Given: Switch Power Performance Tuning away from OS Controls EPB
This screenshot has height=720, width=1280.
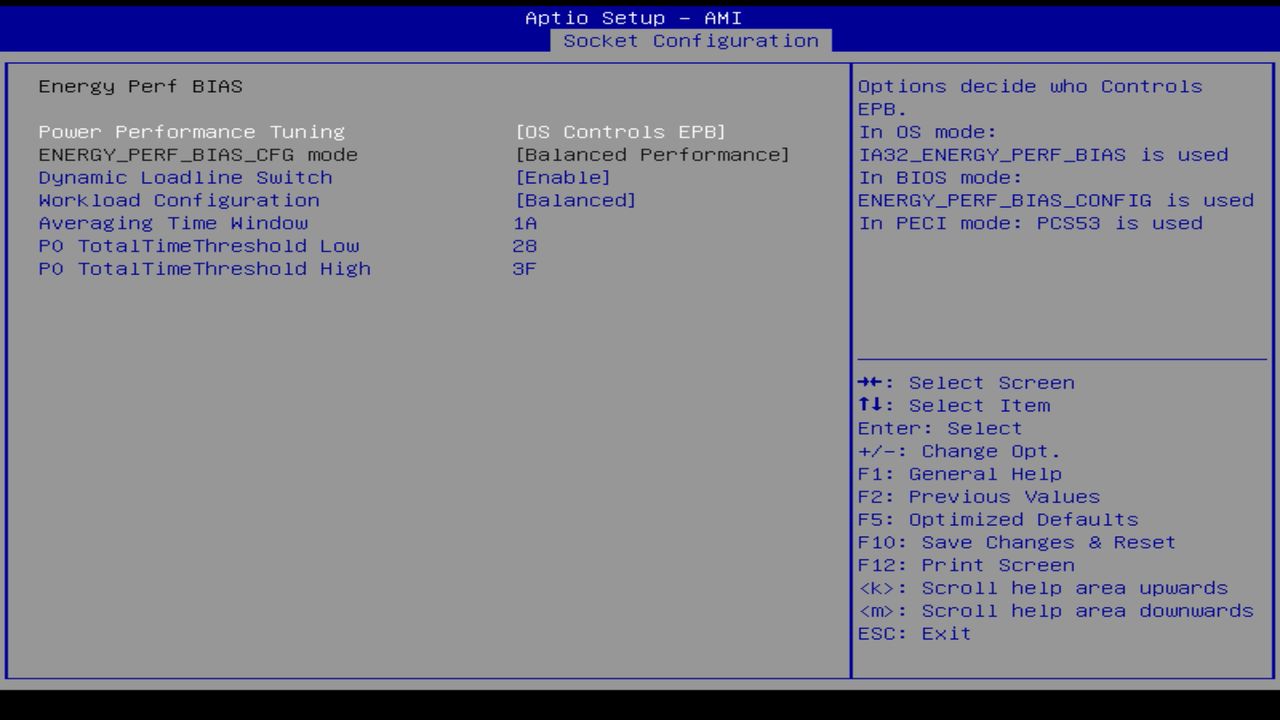Looking at the screenshot, I should 620,131.
